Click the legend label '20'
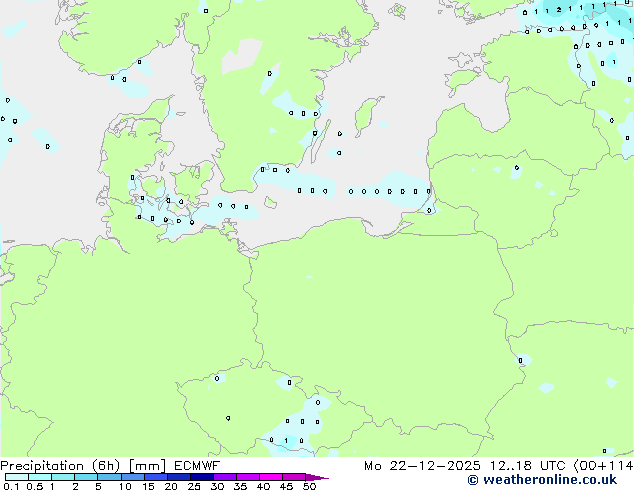 point(171,486)
